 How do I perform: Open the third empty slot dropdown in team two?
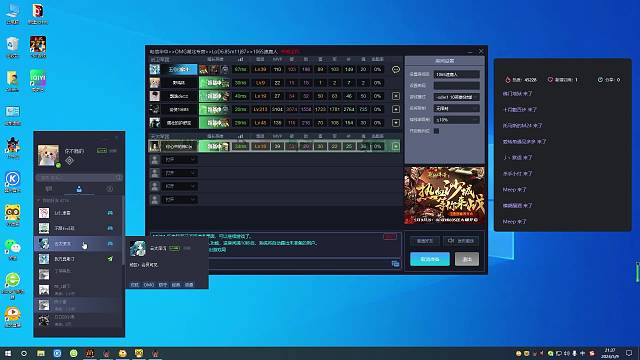180,186
